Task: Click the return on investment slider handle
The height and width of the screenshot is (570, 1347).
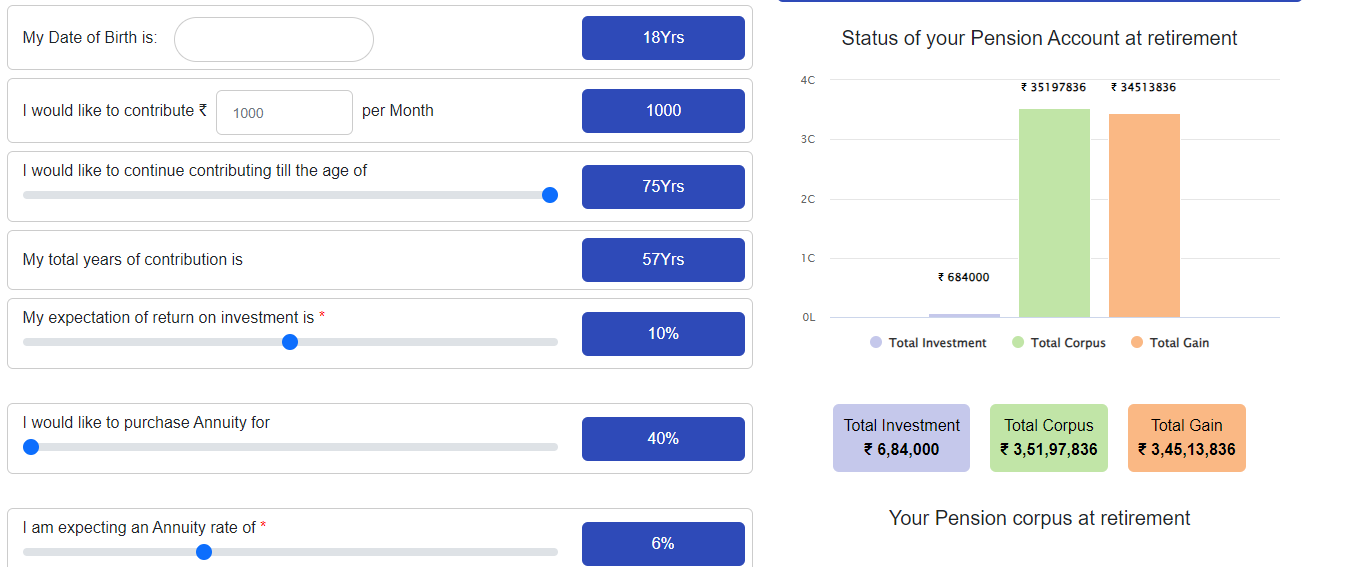Action: (x=290, y=342)
